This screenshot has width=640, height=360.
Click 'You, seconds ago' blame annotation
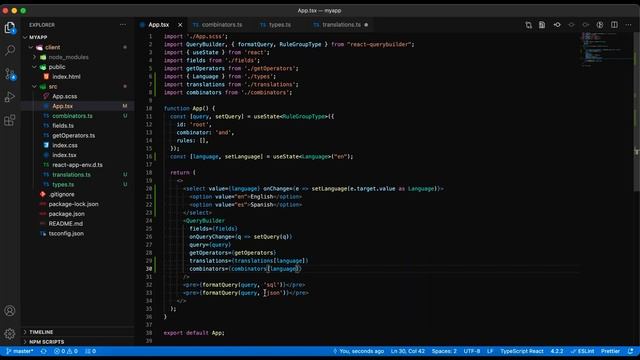tap(358, 351)
